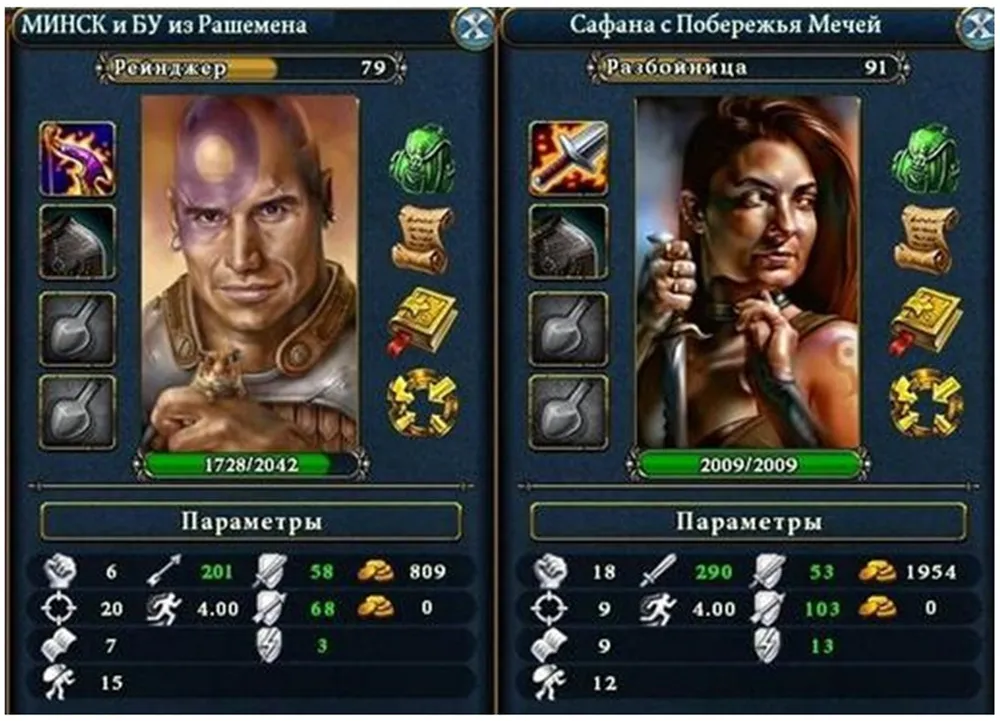Click Safana's flaming sword weapon slot

(x=568, y=159)
